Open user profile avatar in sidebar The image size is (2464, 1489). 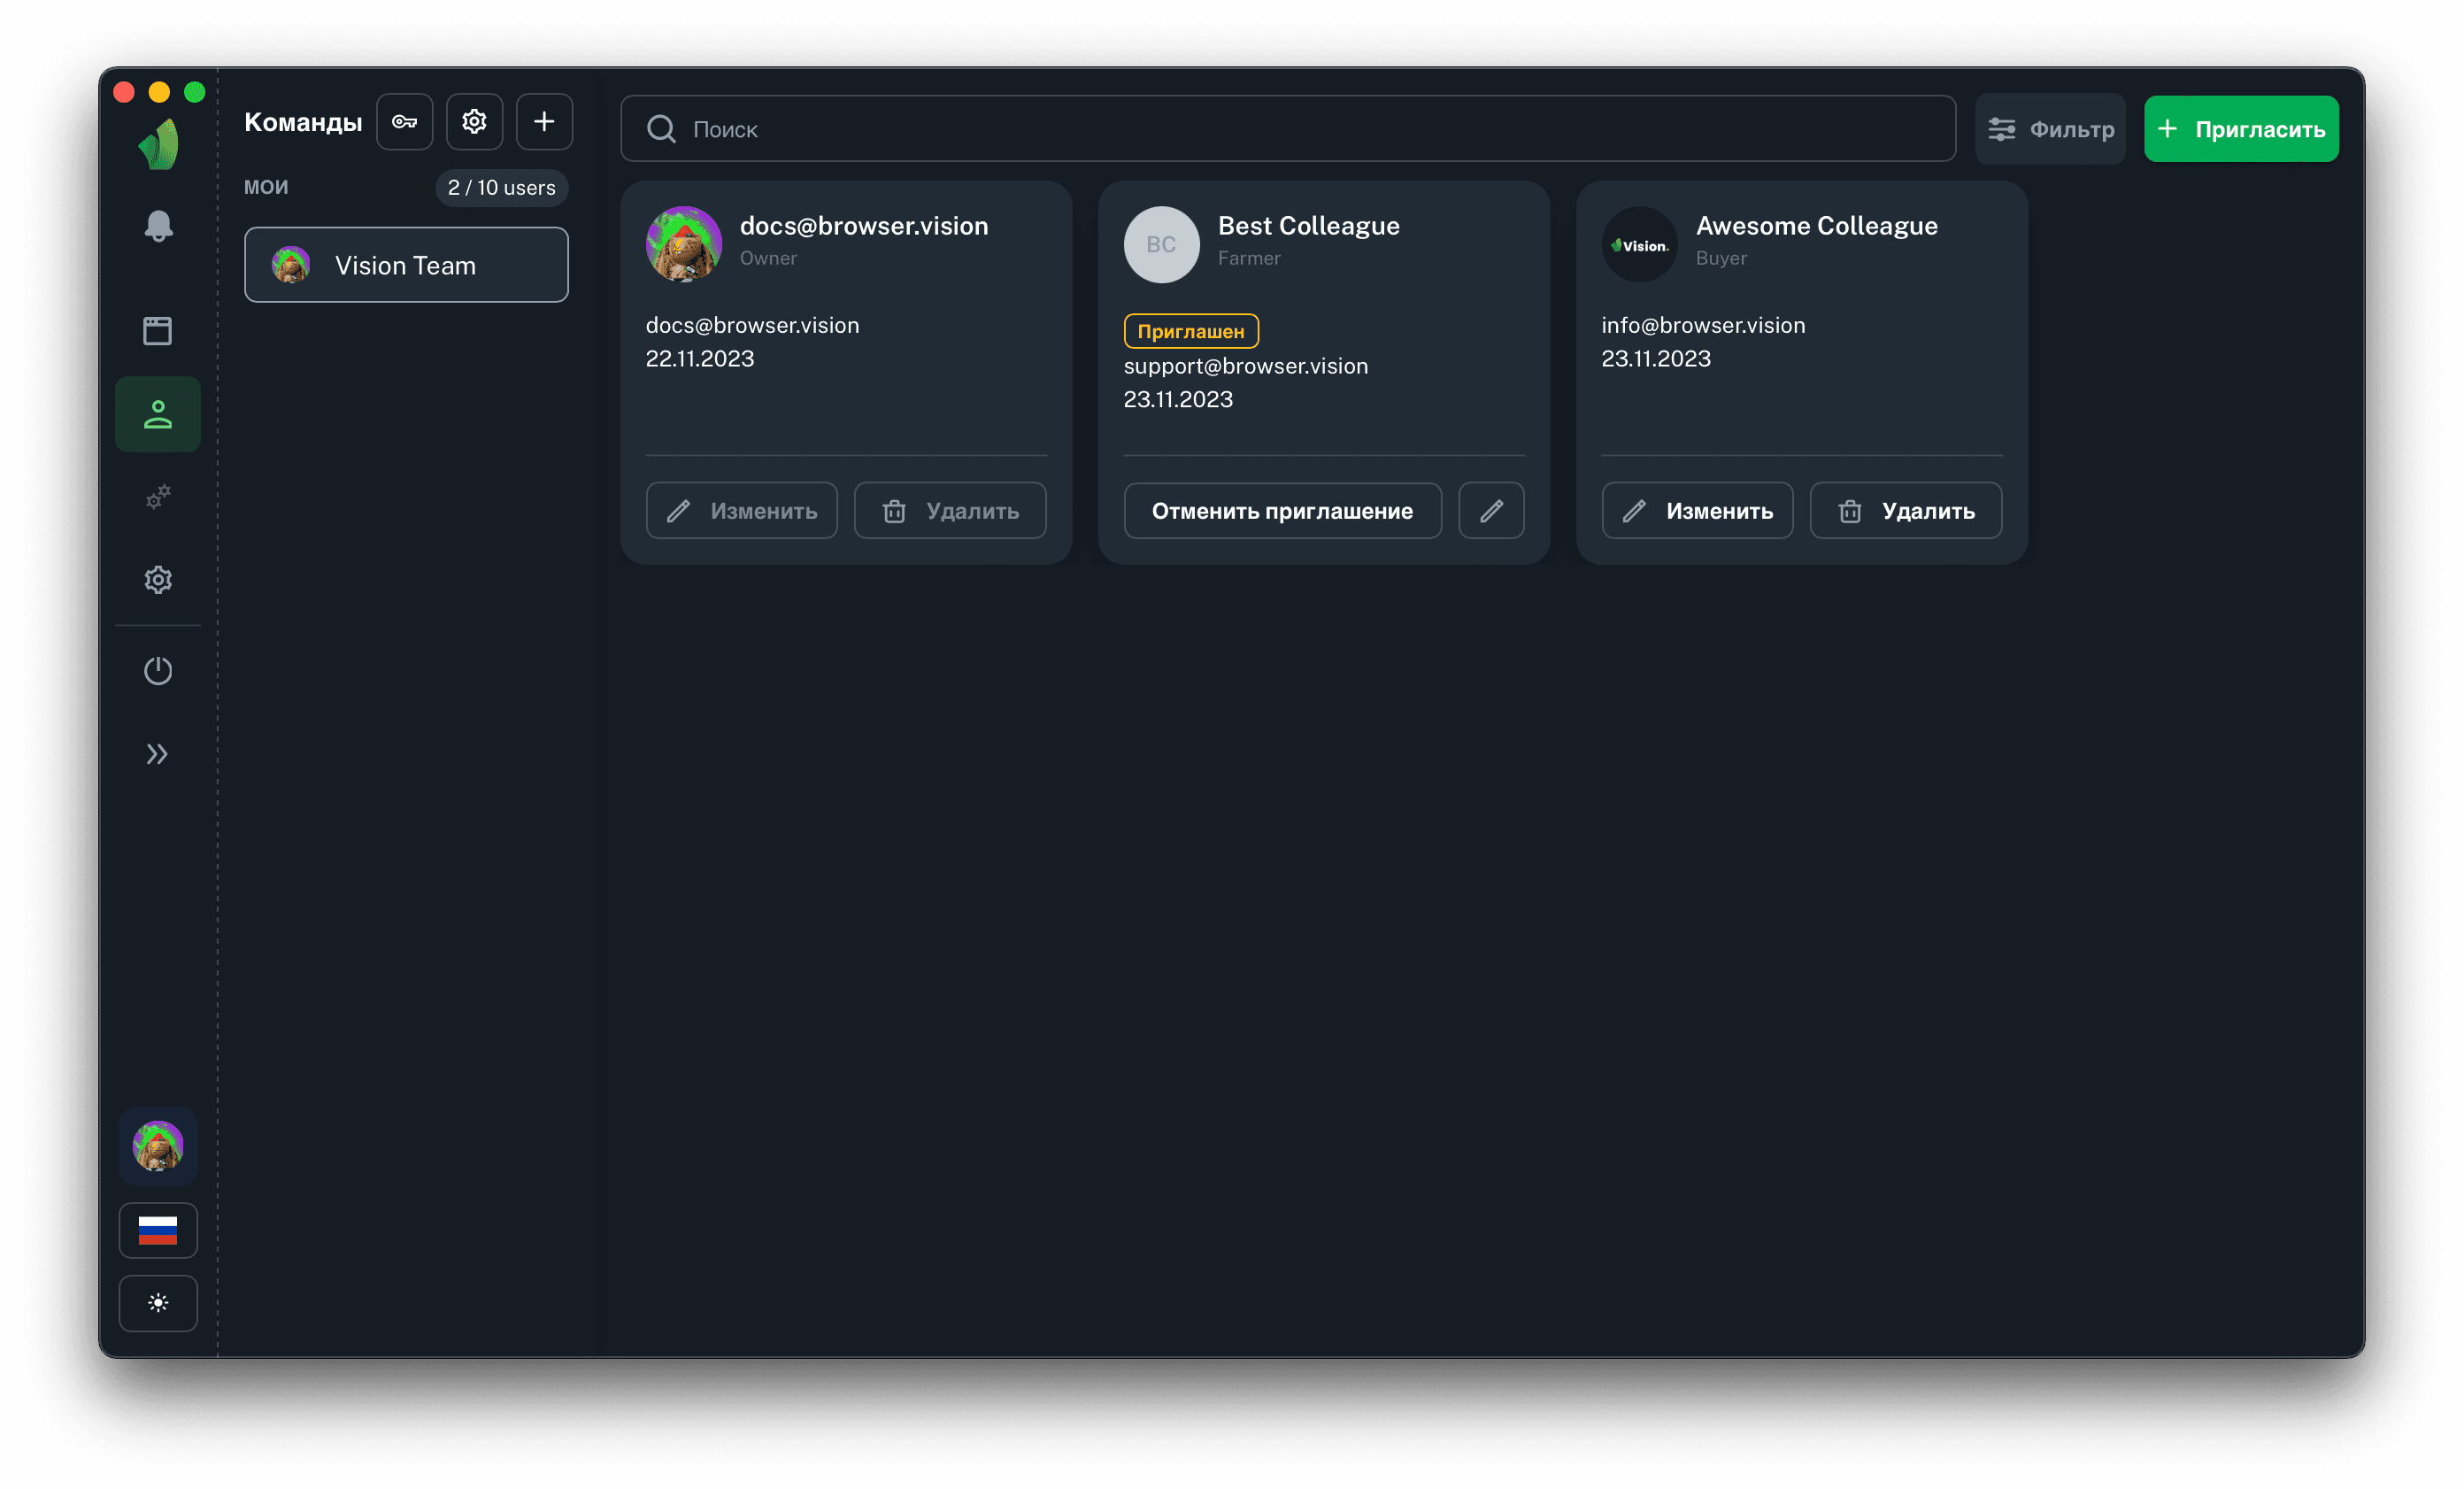(x=158, y=1146)
